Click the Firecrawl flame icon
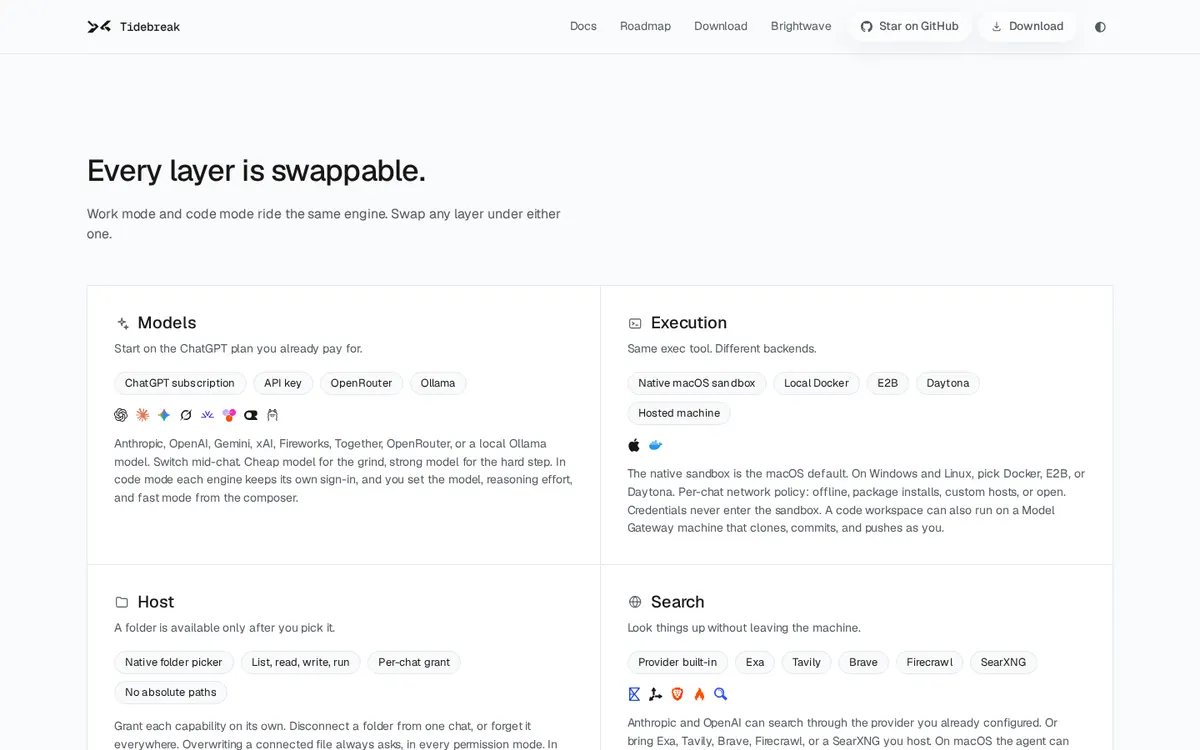Viewport: 1200px width, 750px height. [x=699, y=694]
